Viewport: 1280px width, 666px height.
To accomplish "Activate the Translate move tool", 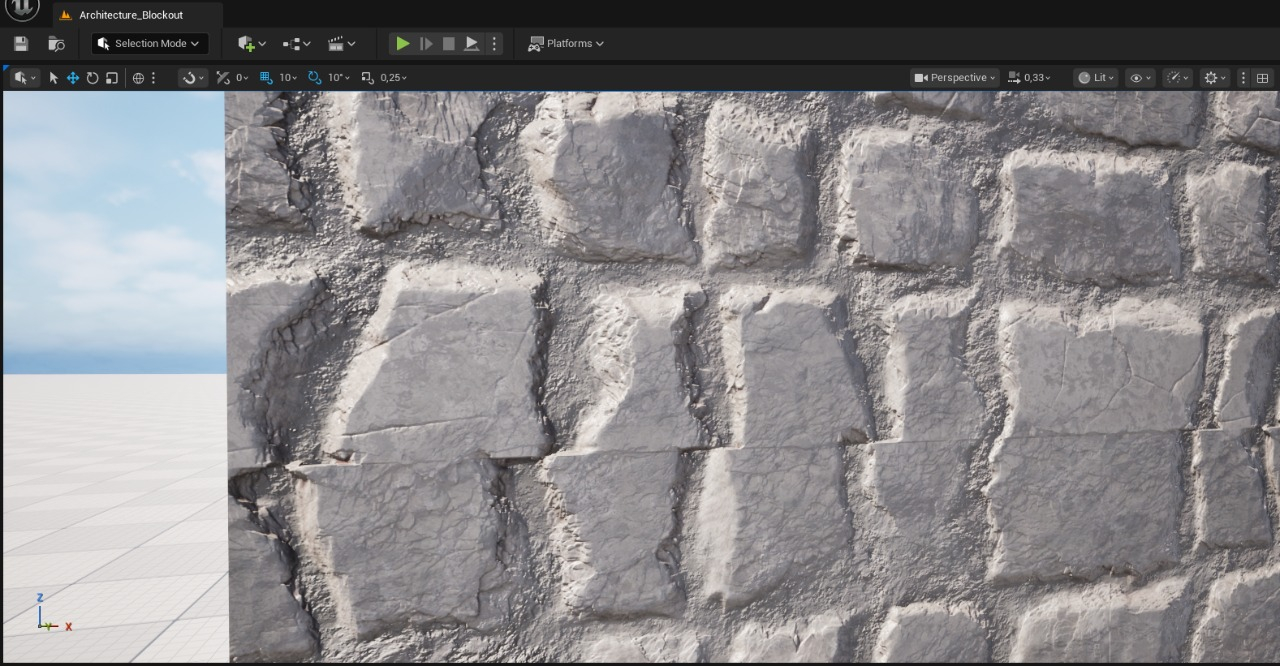I will tap(73, 78).
